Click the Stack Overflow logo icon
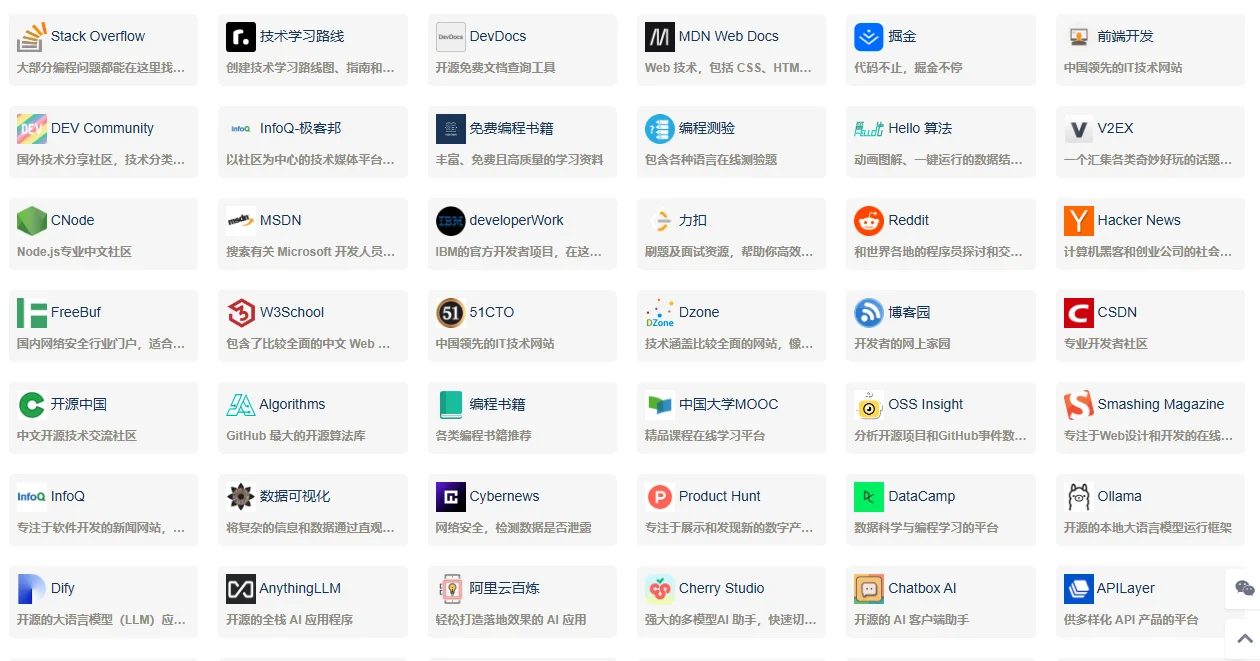Viewport: 1260px width, 661px height. click(x=32, y=36)
